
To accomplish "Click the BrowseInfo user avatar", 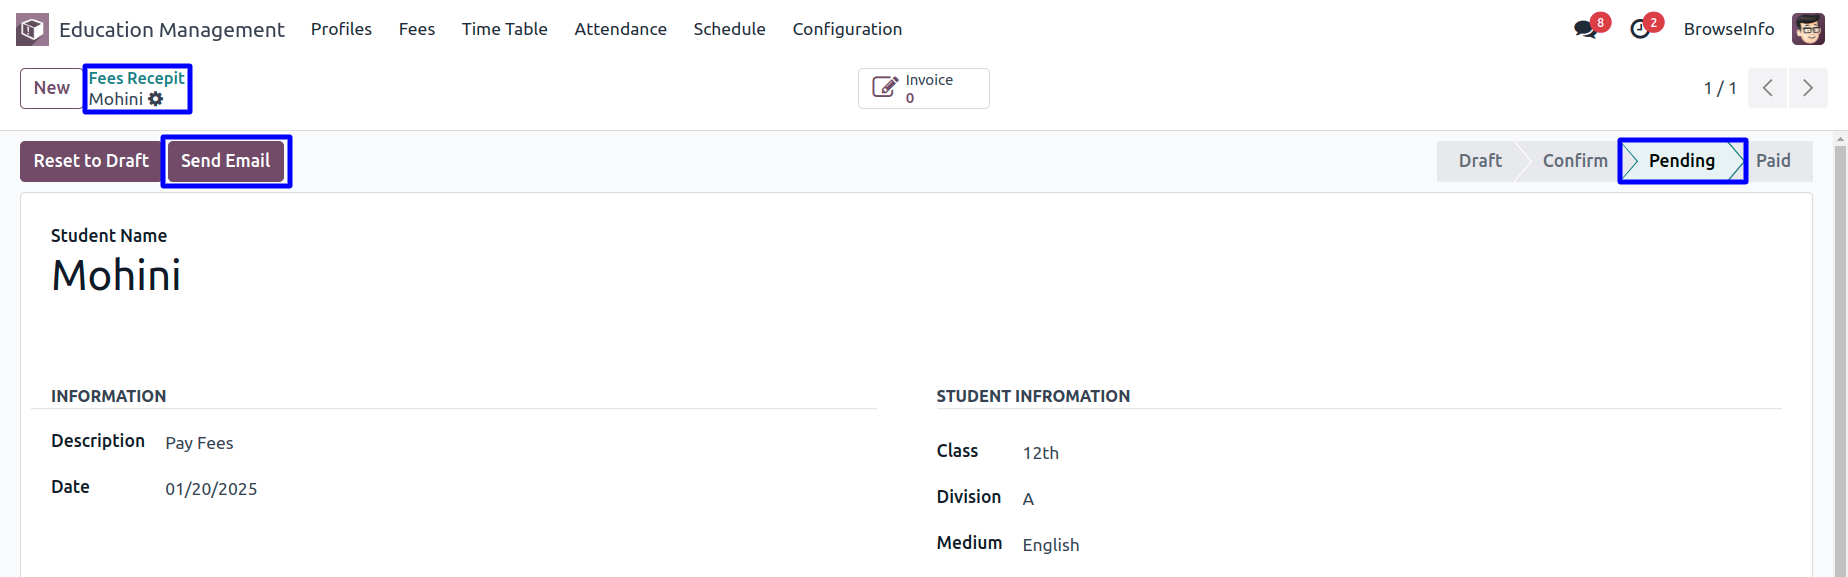I will coord(1808,29).
